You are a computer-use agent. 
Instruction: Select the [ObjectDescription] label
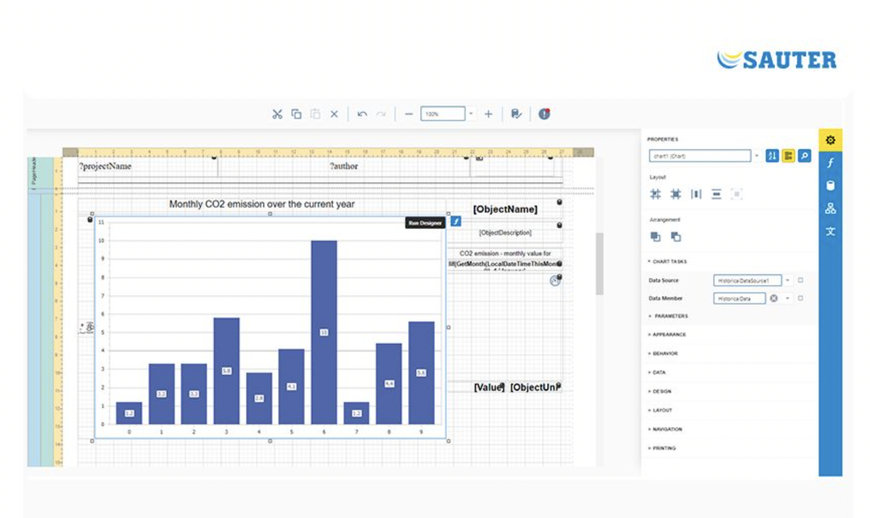tap(505, 232)
